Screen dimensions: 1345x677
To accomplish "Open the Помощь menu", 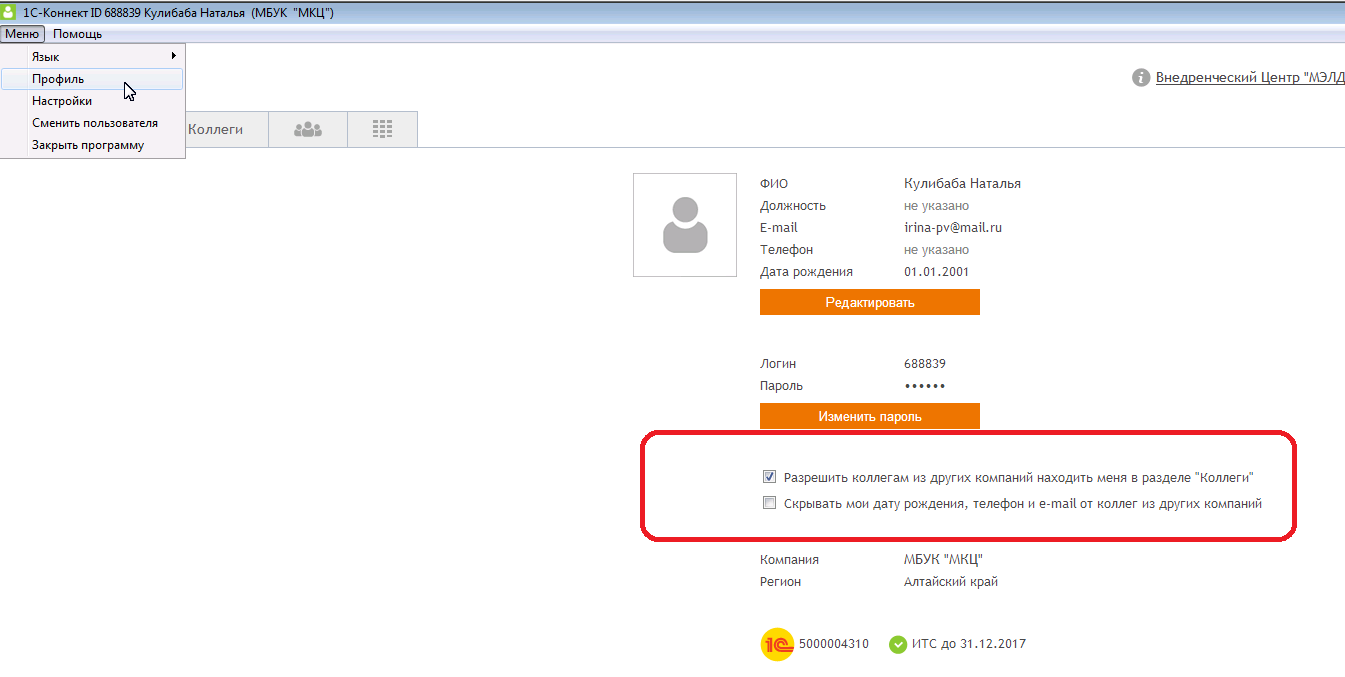I will point(77,34).
